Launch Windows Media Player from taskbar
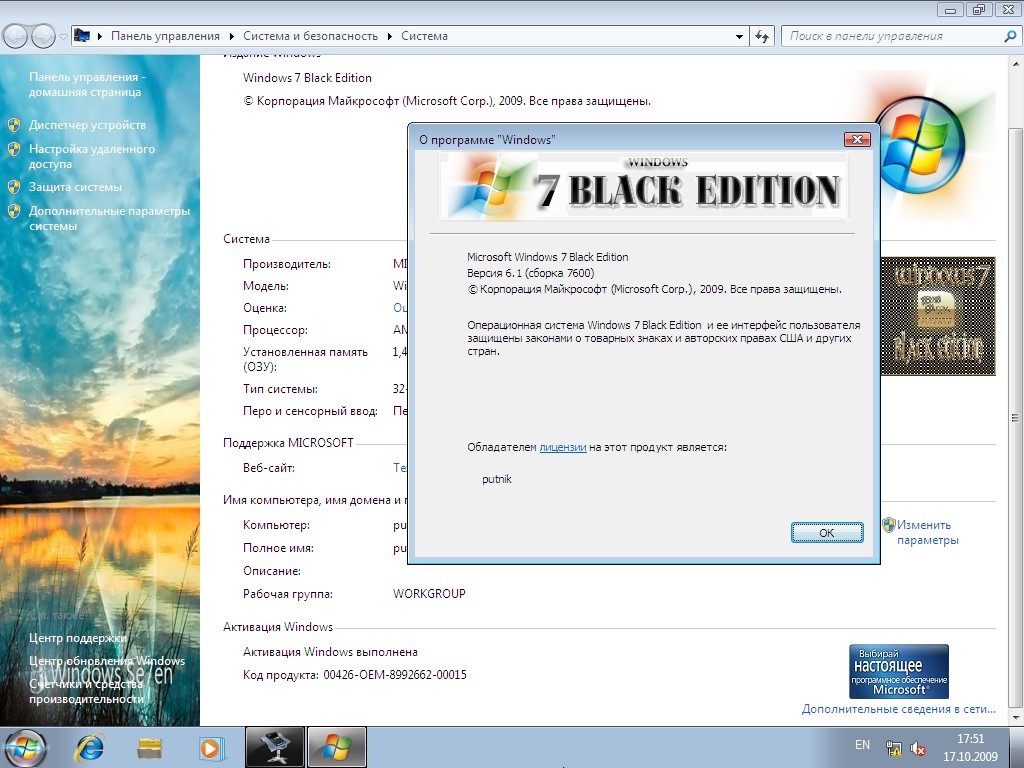The width and height of the screenshot is (1024, 768). (210, 747)
